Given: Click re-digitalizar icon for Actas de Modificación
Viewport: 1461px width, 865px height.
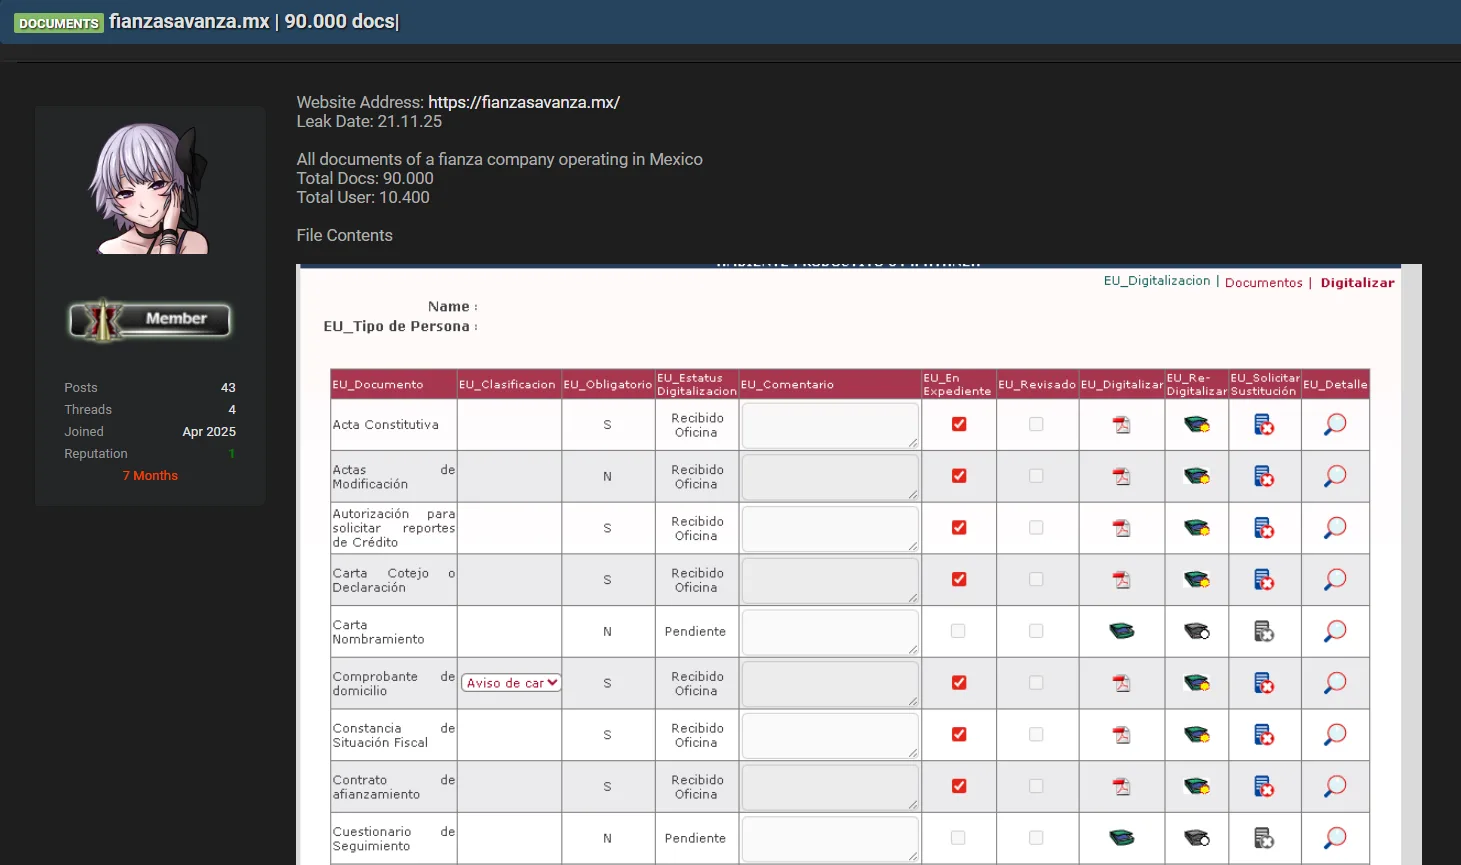Looking at the screenshot, I should click(1196, 476).
